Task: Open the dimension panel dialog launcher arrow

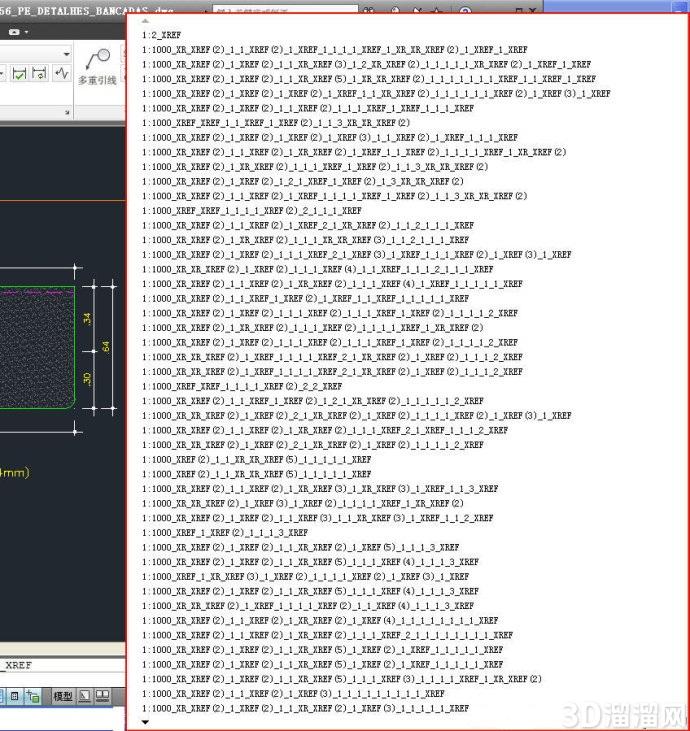Action: pyautogui.click(x=67, y=112)
